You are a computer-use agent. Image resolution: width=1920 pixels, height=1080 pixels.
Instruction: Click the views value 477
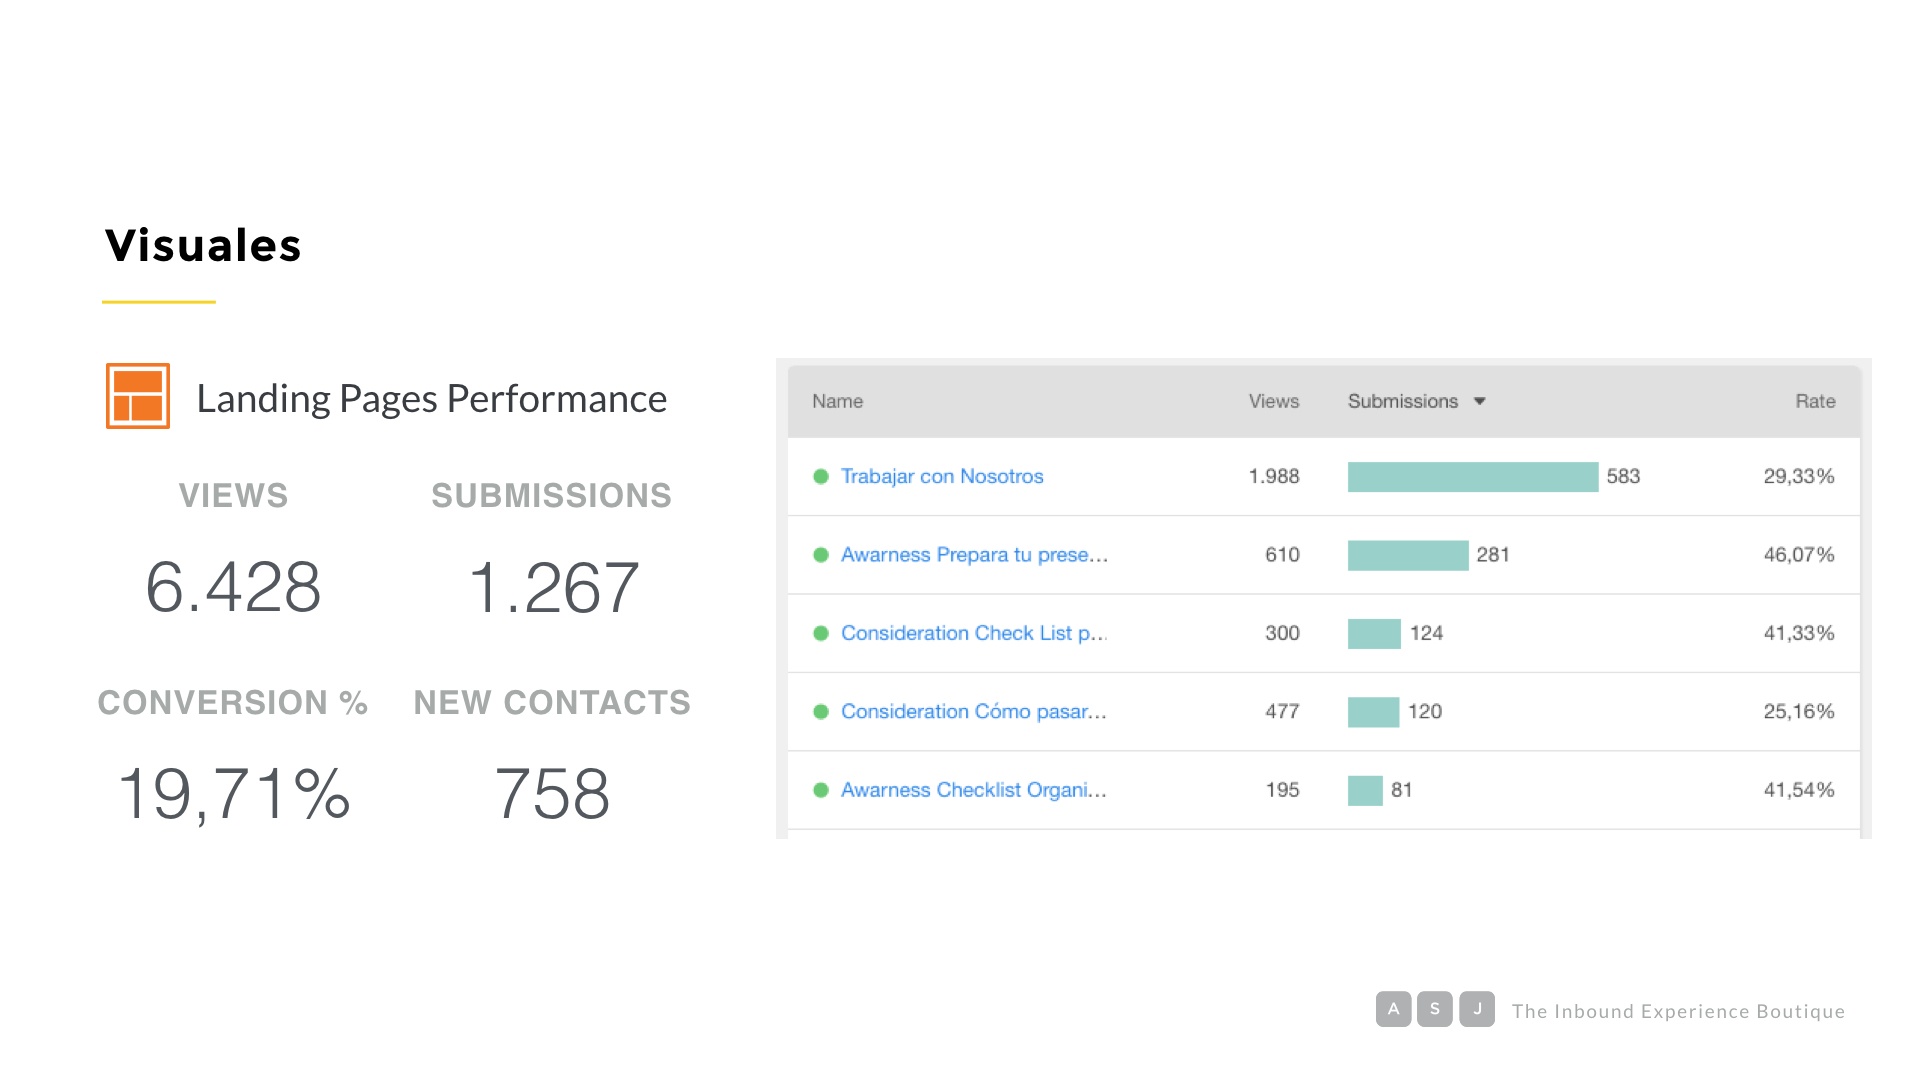(x=1282, y=711)
